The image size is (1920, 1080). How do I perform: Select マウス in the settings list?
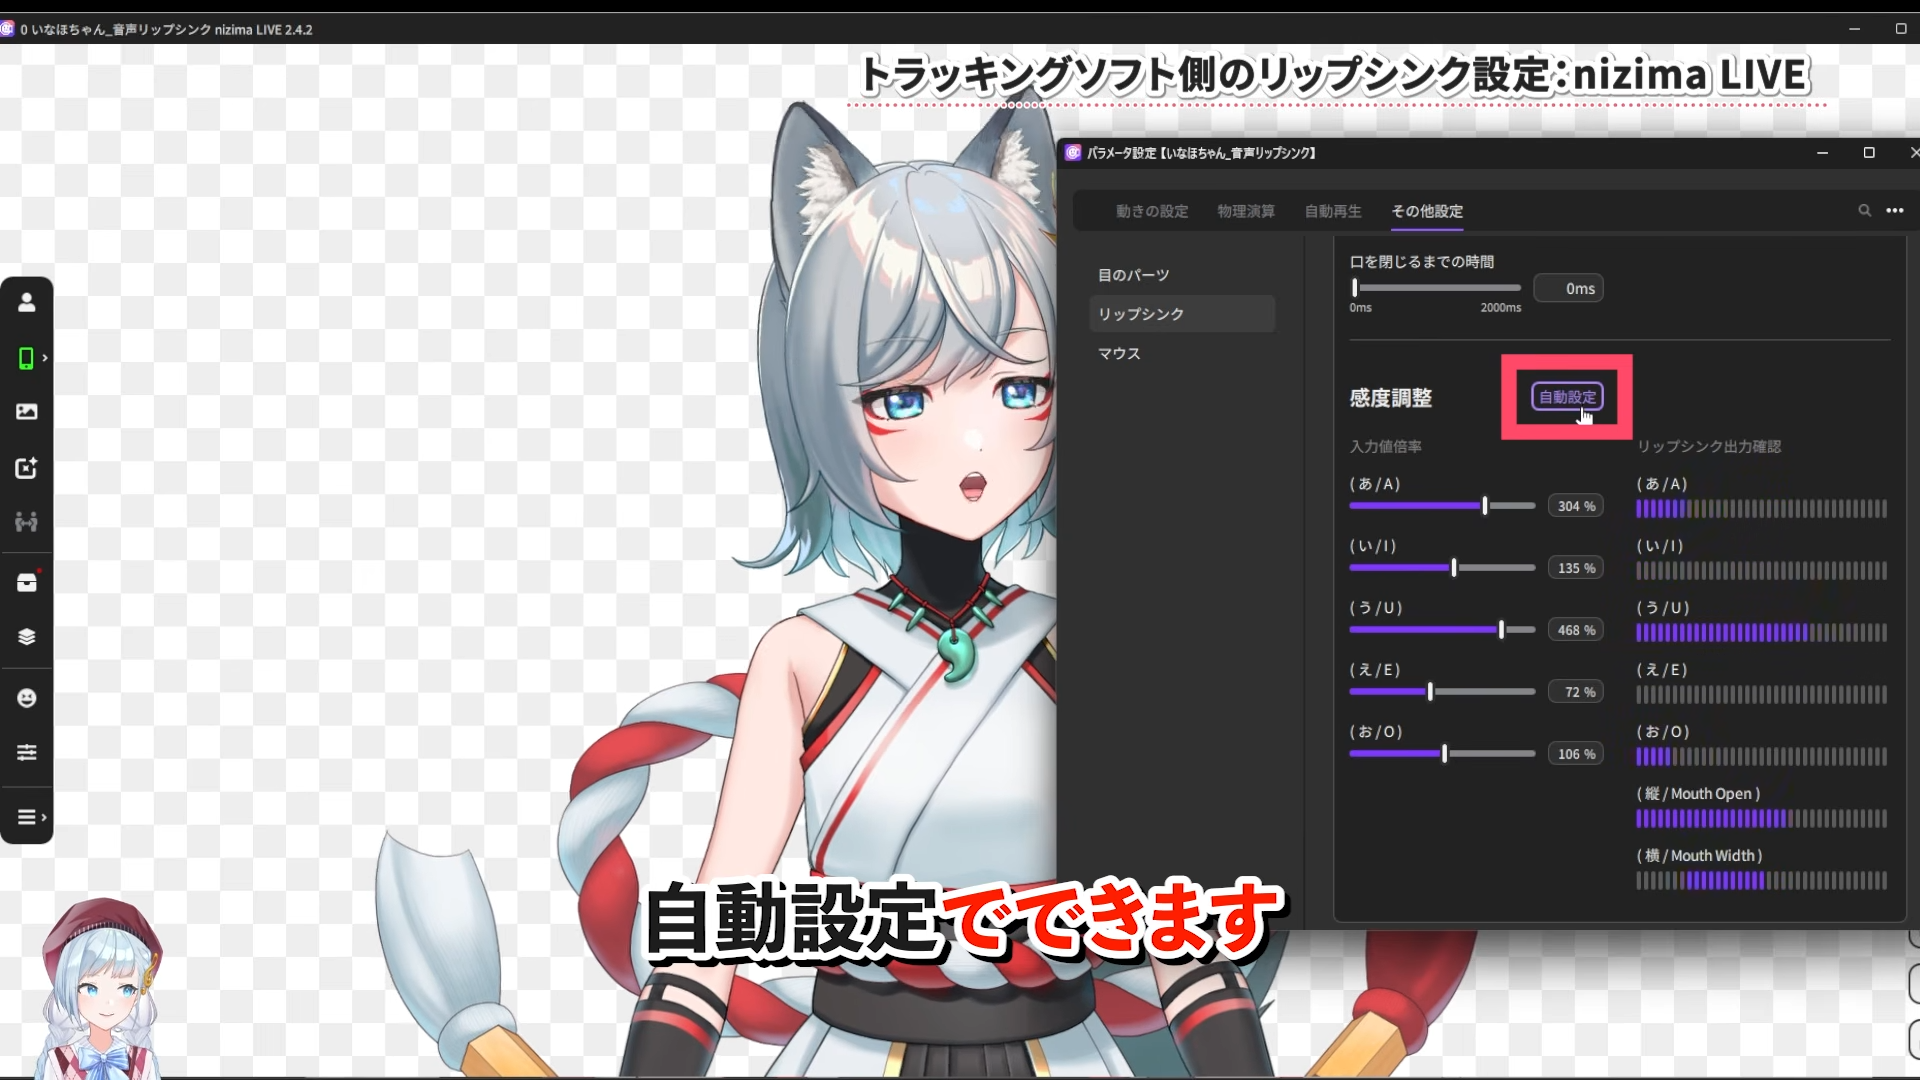[1118, 353]
